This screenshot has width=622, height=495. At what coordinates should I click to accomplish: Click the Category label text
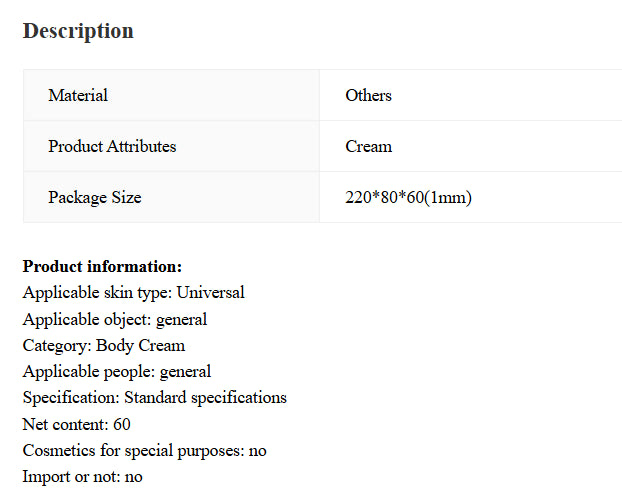(x=56, y=346)
